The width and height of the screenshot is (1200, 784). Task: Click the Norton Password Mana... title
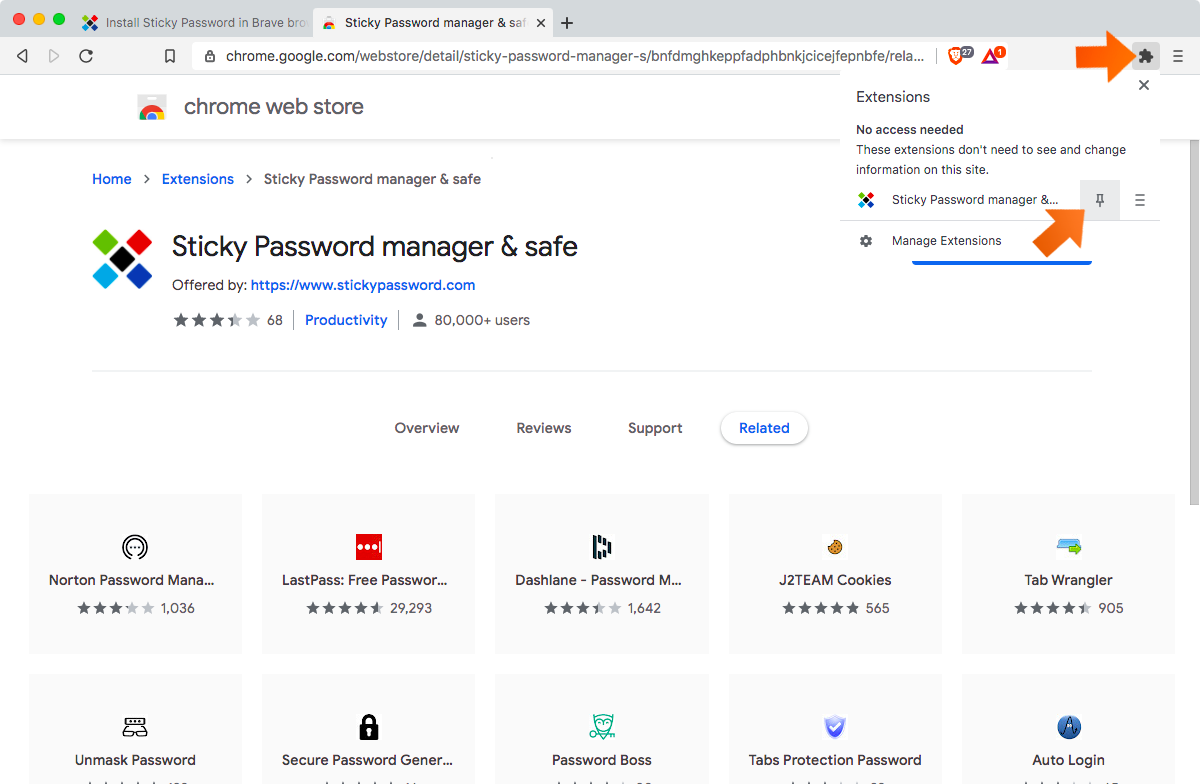(132, 580)
